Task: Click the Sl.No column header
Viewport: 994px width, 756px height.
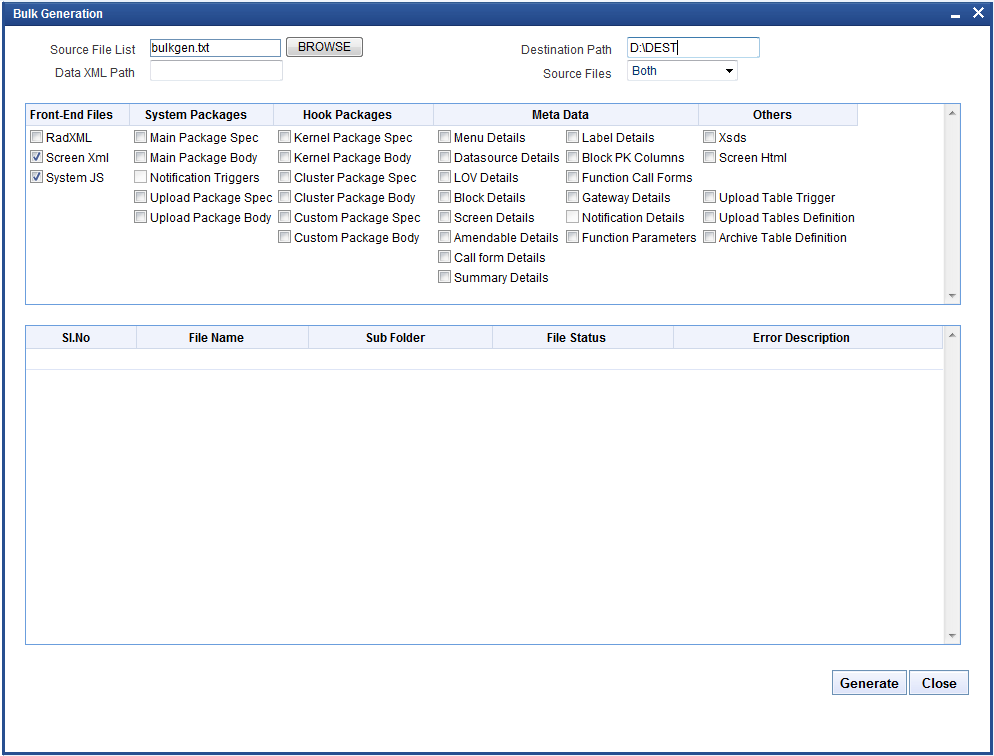Action: pyautogui.click(x=81, y=338)
